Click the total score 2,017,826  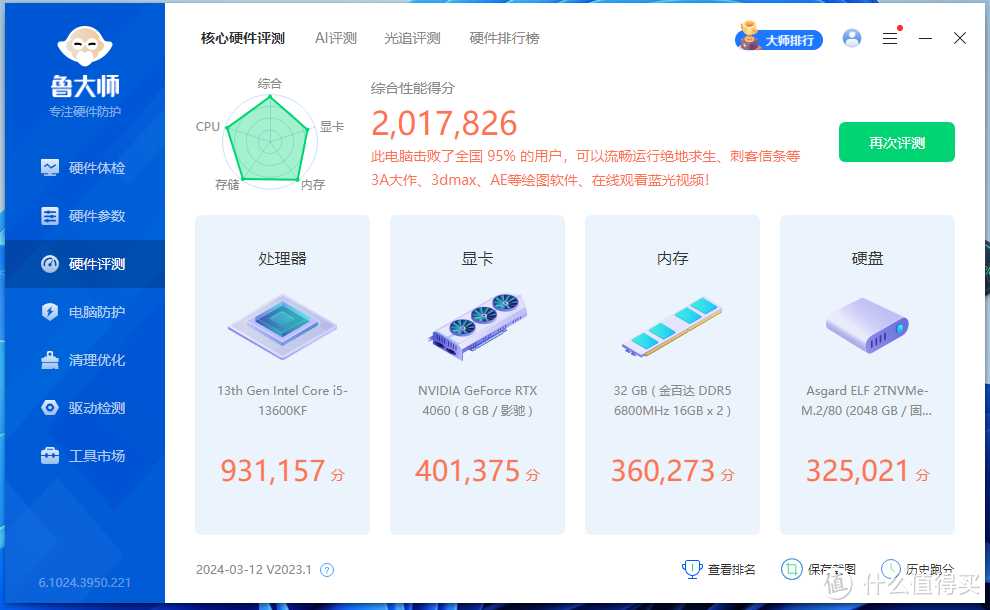tap(444, 124)
